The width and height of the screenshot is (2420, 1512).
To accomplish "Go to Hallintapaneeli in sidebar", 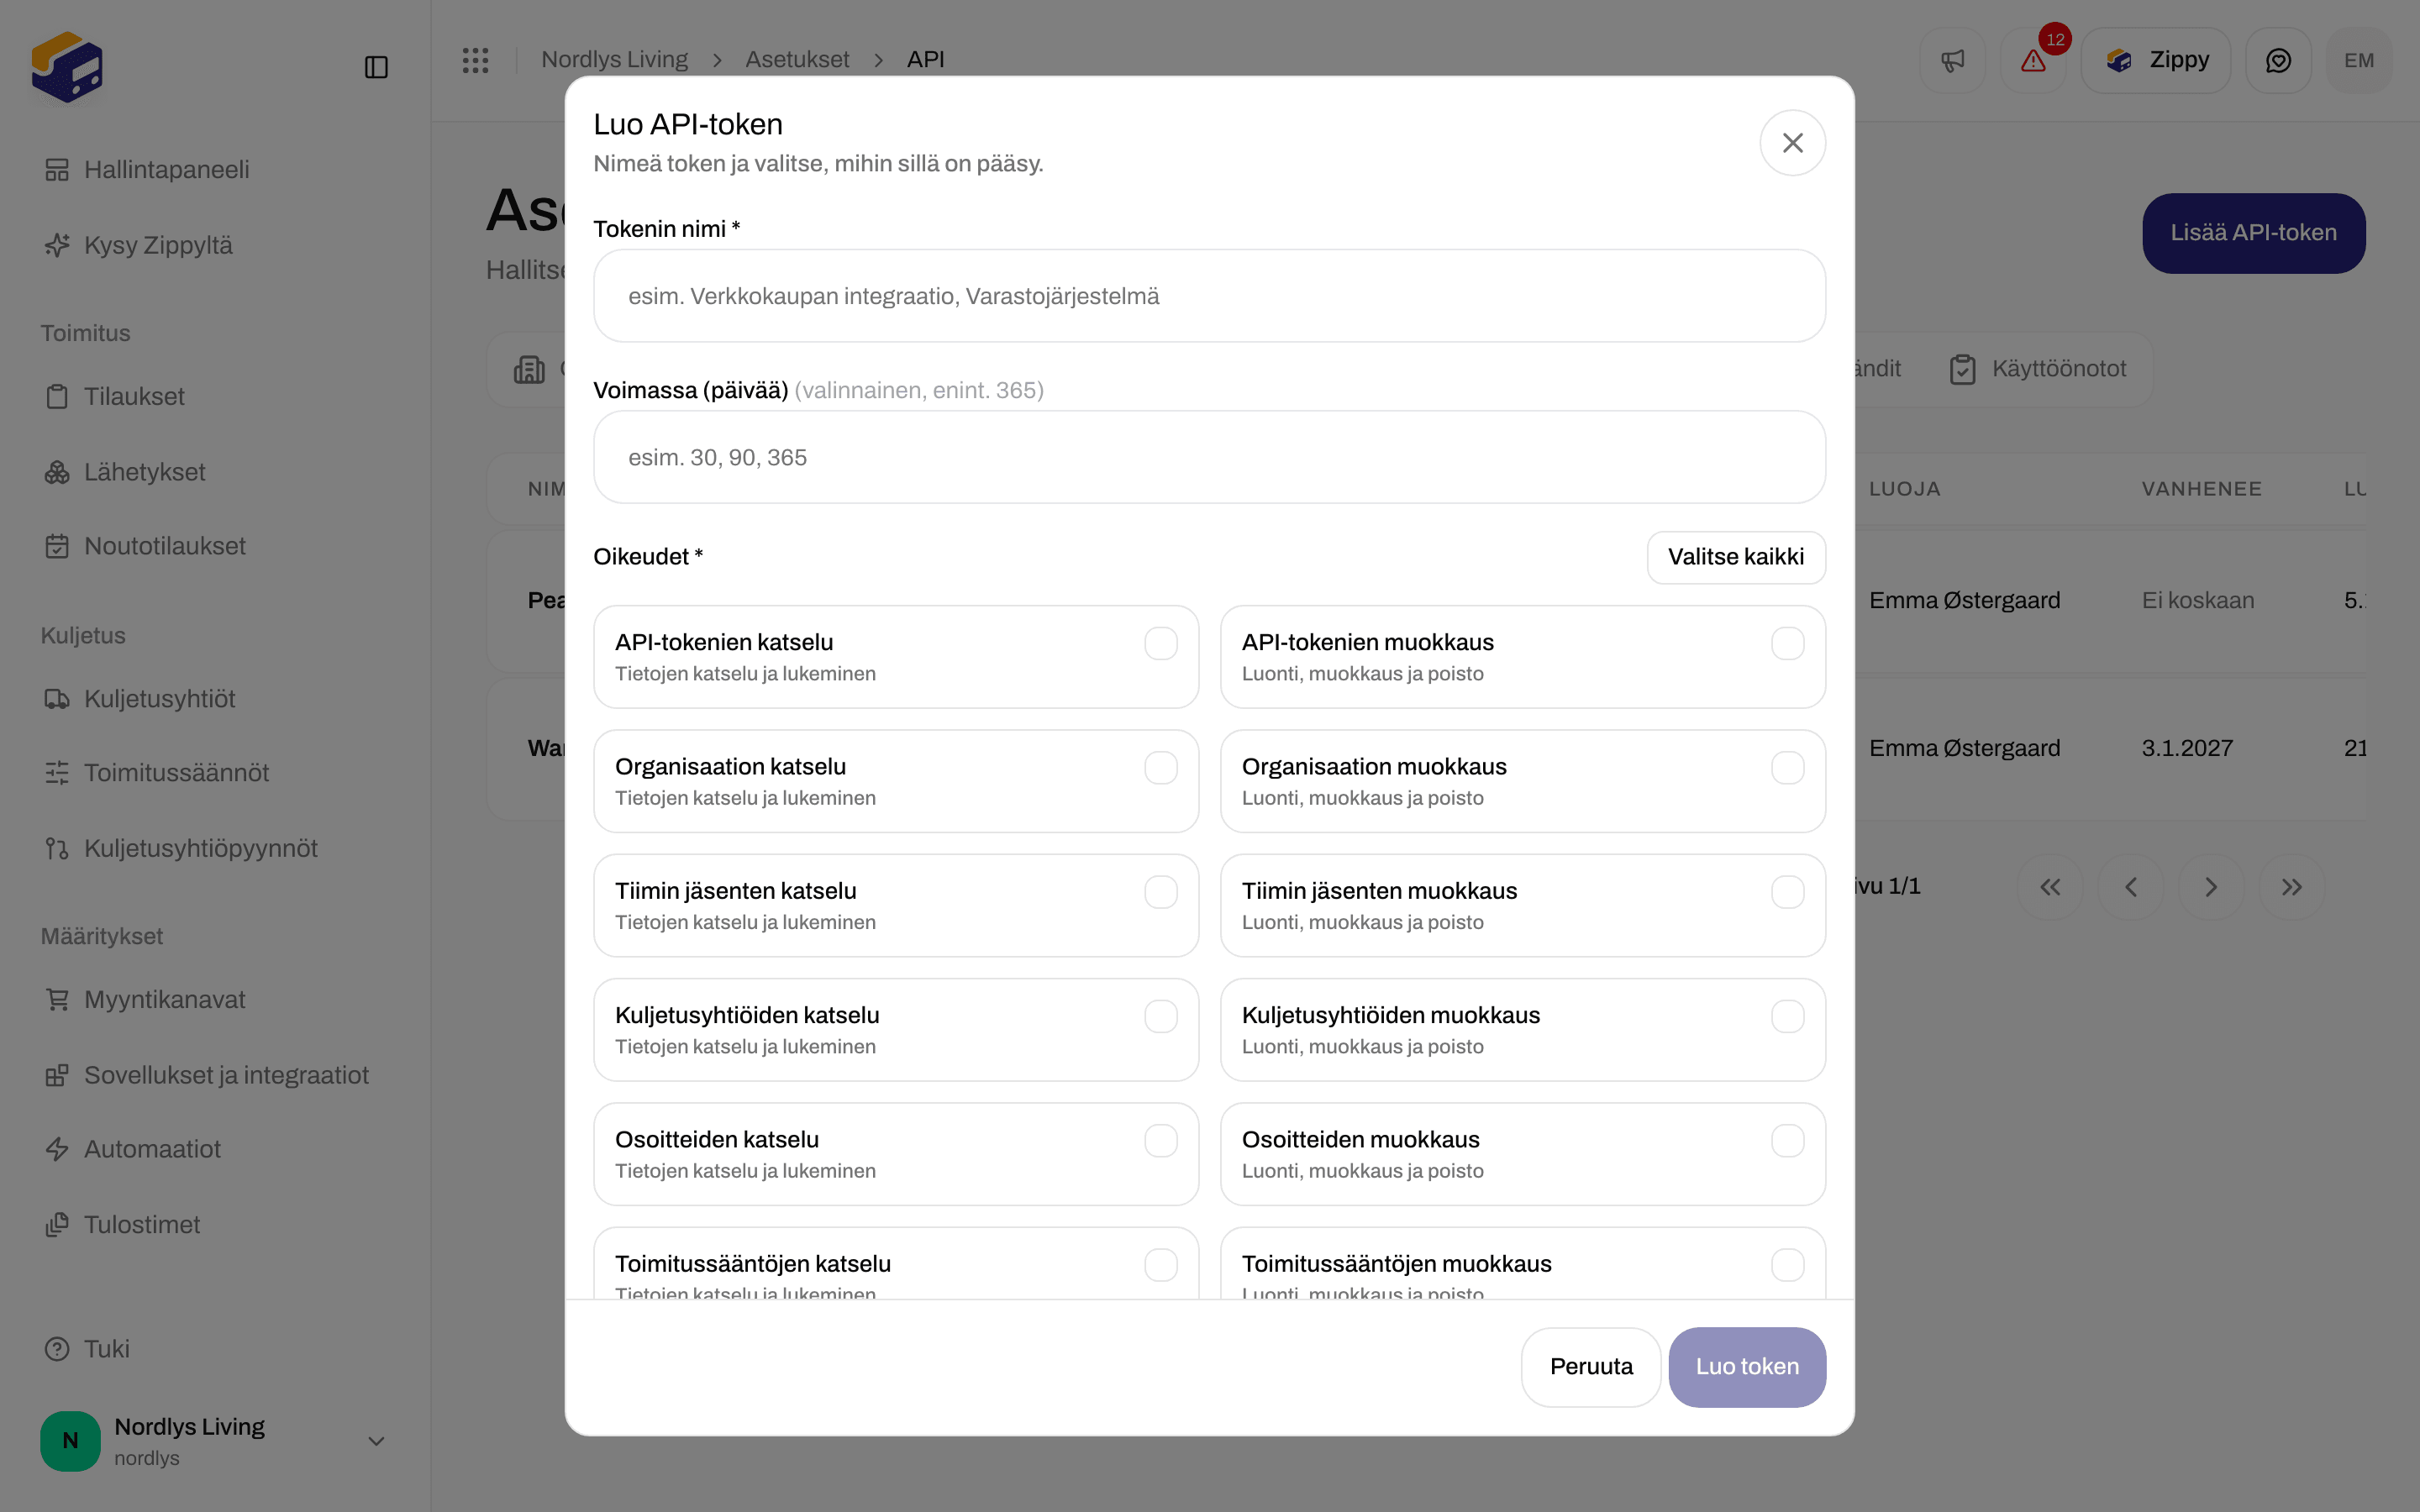I will [x=147, y=170].
